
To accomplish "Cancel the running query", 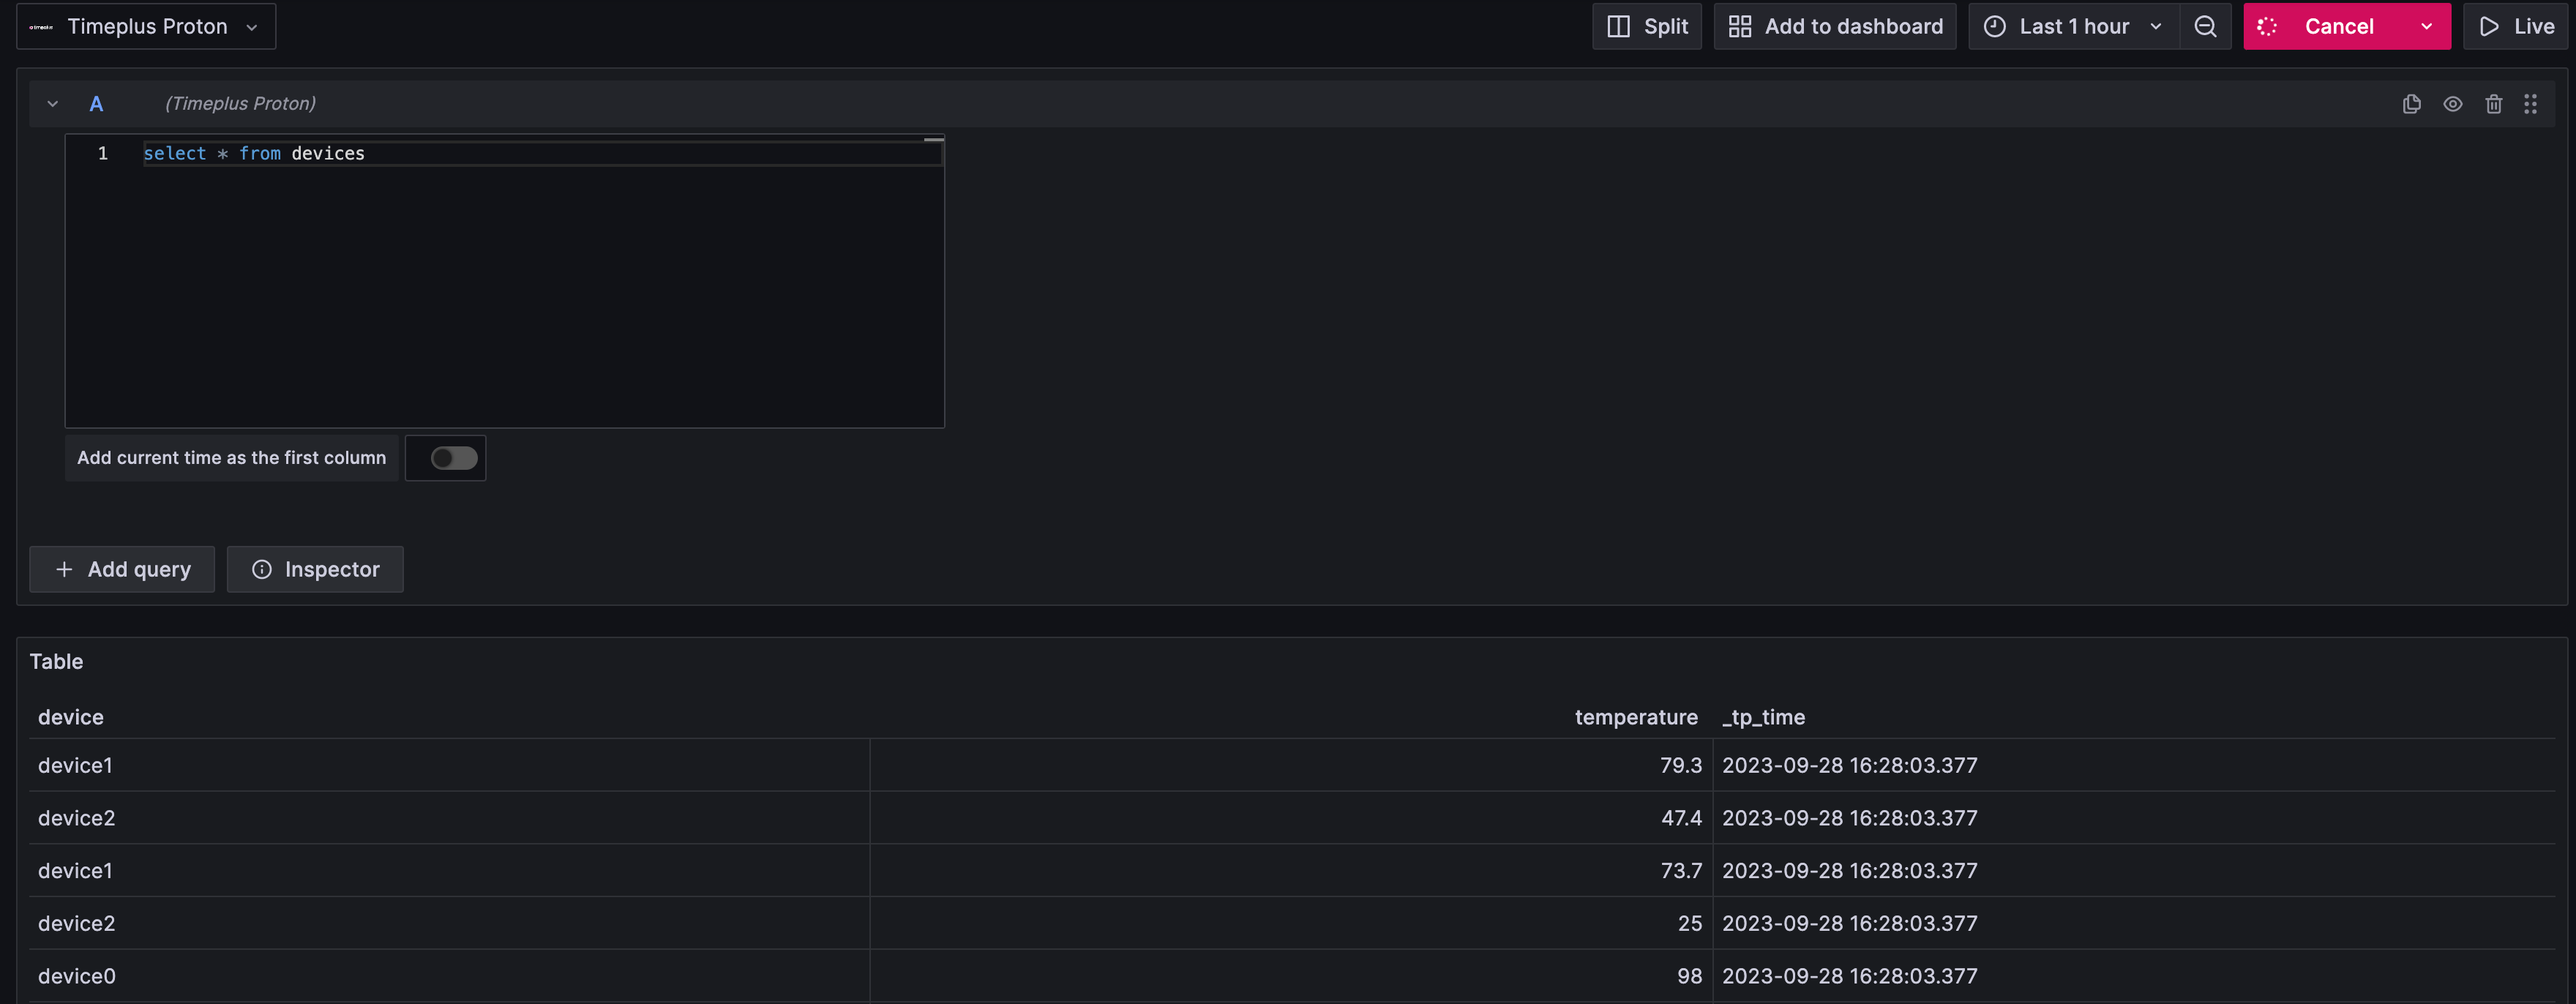I will (x=2337, y=27).
